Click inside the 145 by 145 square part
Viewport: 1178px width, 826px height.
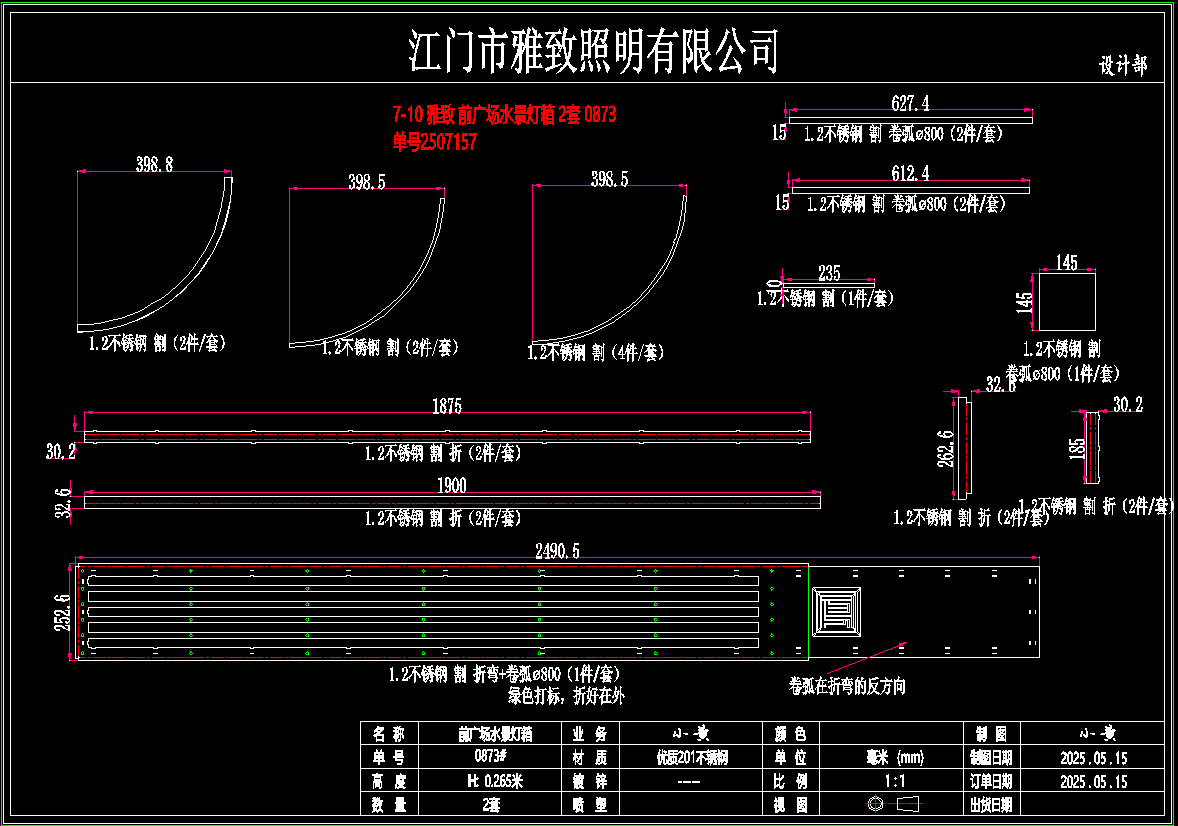pyautogui.click(x=1067, y=301)
